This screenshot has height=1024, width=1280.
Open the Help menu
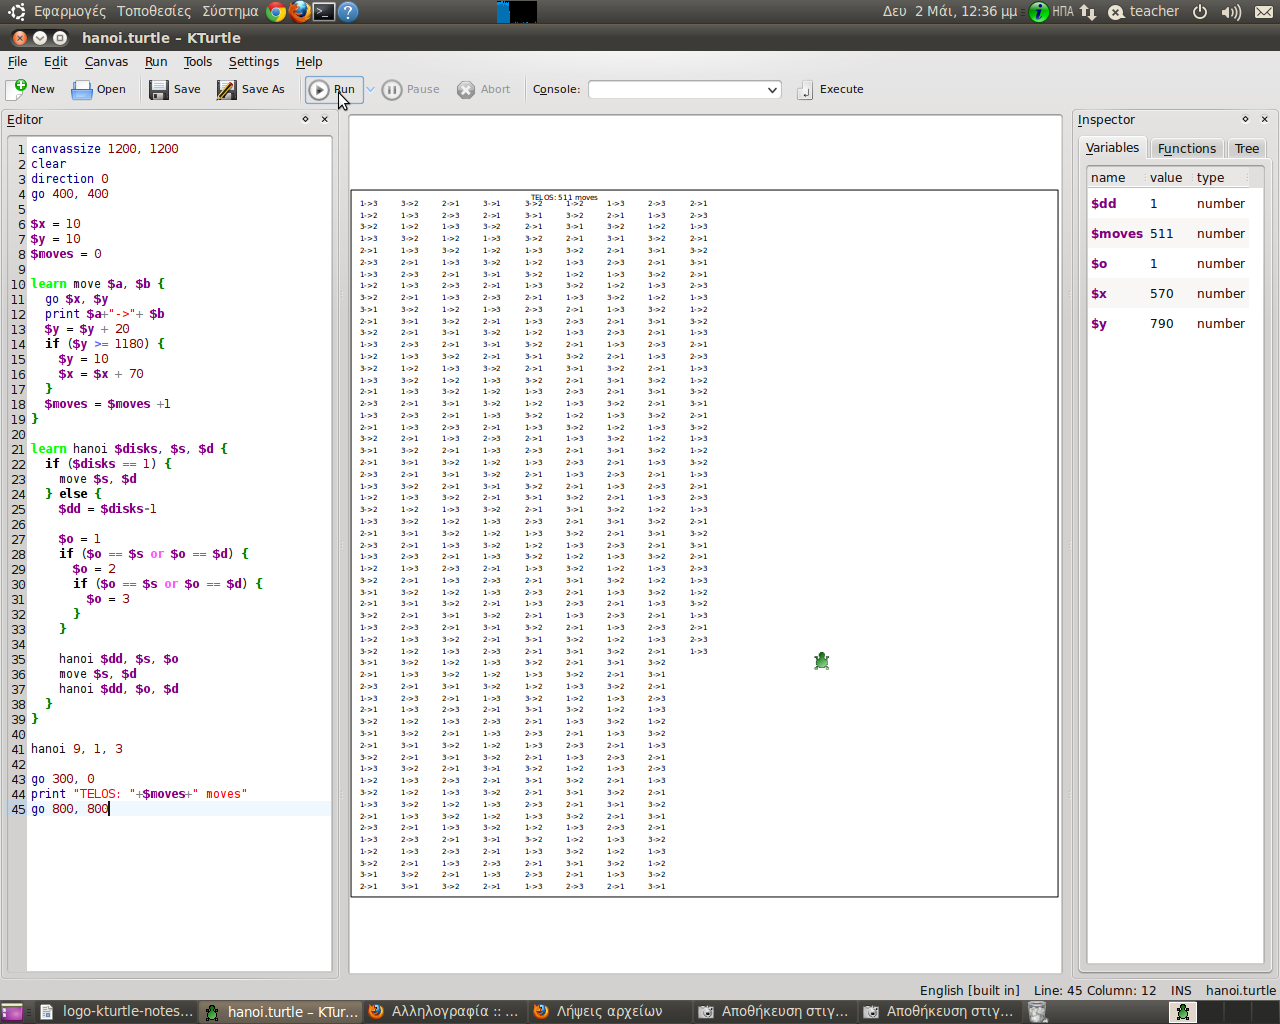point(309,61)
